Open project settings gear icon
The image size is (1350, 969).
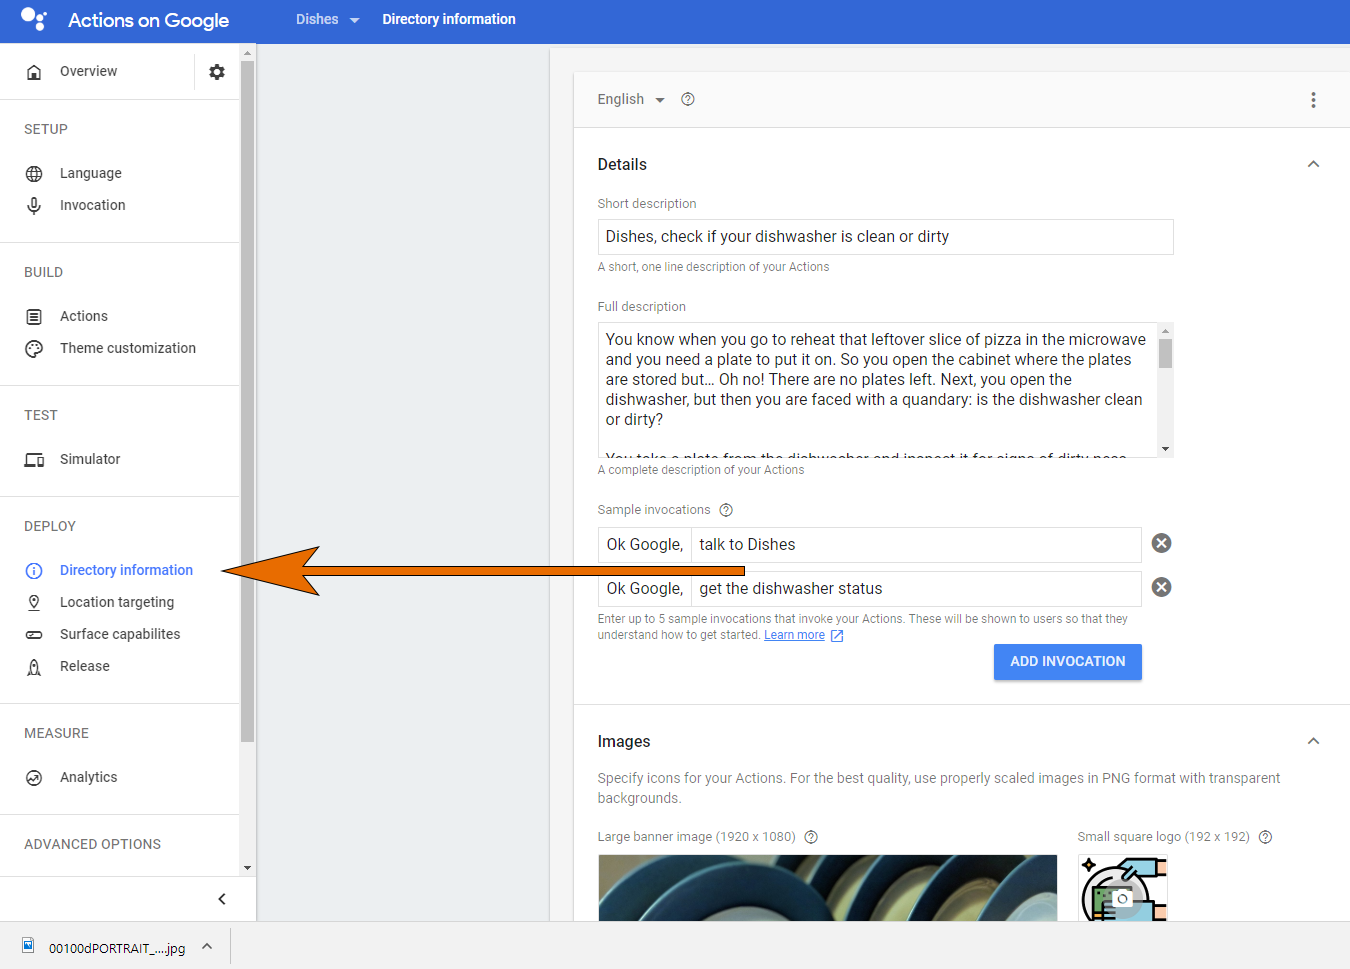(x=217, y=72)
